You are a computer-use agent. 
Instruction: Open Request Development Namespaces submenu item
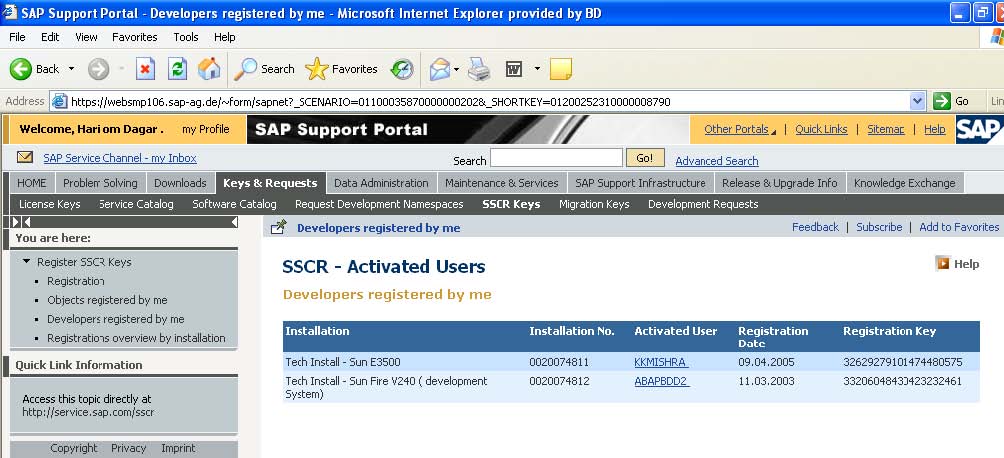coord(379,204)
